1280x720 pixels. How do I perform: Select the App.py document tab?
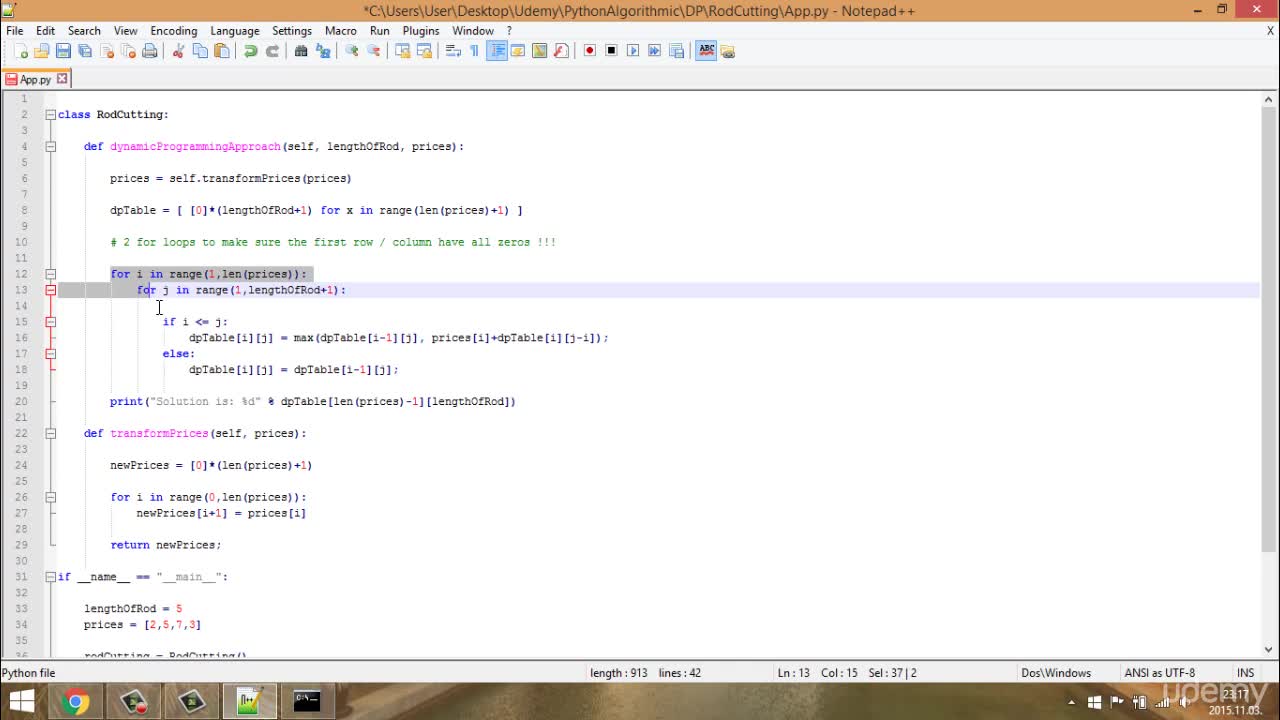(35, 79)
